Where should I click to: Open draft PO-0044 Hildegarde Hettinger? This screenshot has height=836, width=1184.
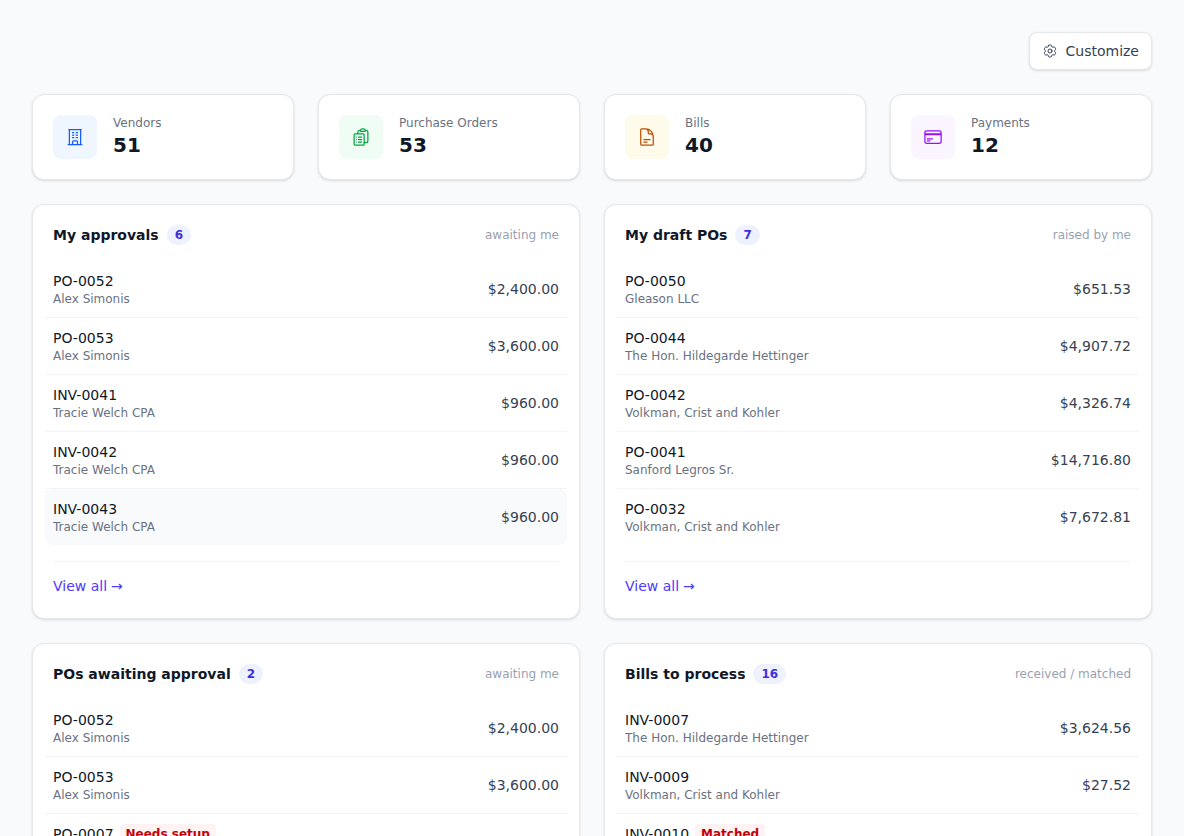coord(878,346)
